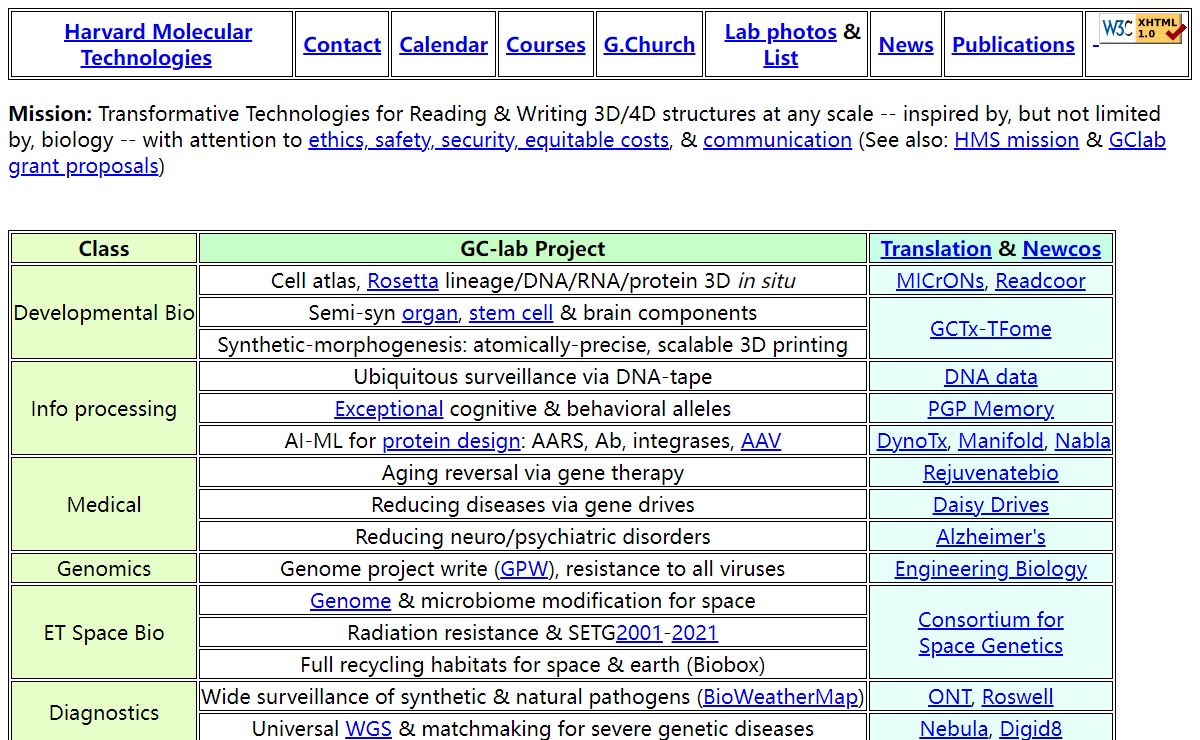Screen dimensions: 1200x740
Task: Select the Diagnostics class cell
Action: 104,712
